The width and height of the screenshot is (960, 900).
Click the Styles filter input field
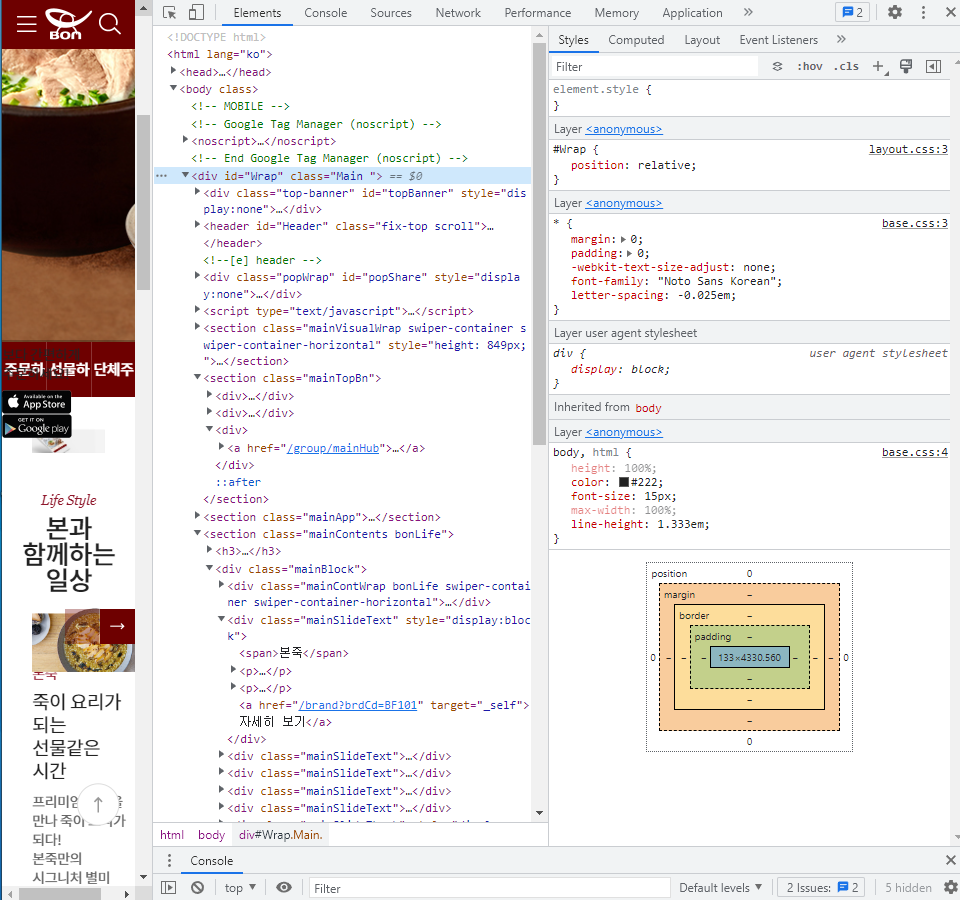(x=654, y=67)
